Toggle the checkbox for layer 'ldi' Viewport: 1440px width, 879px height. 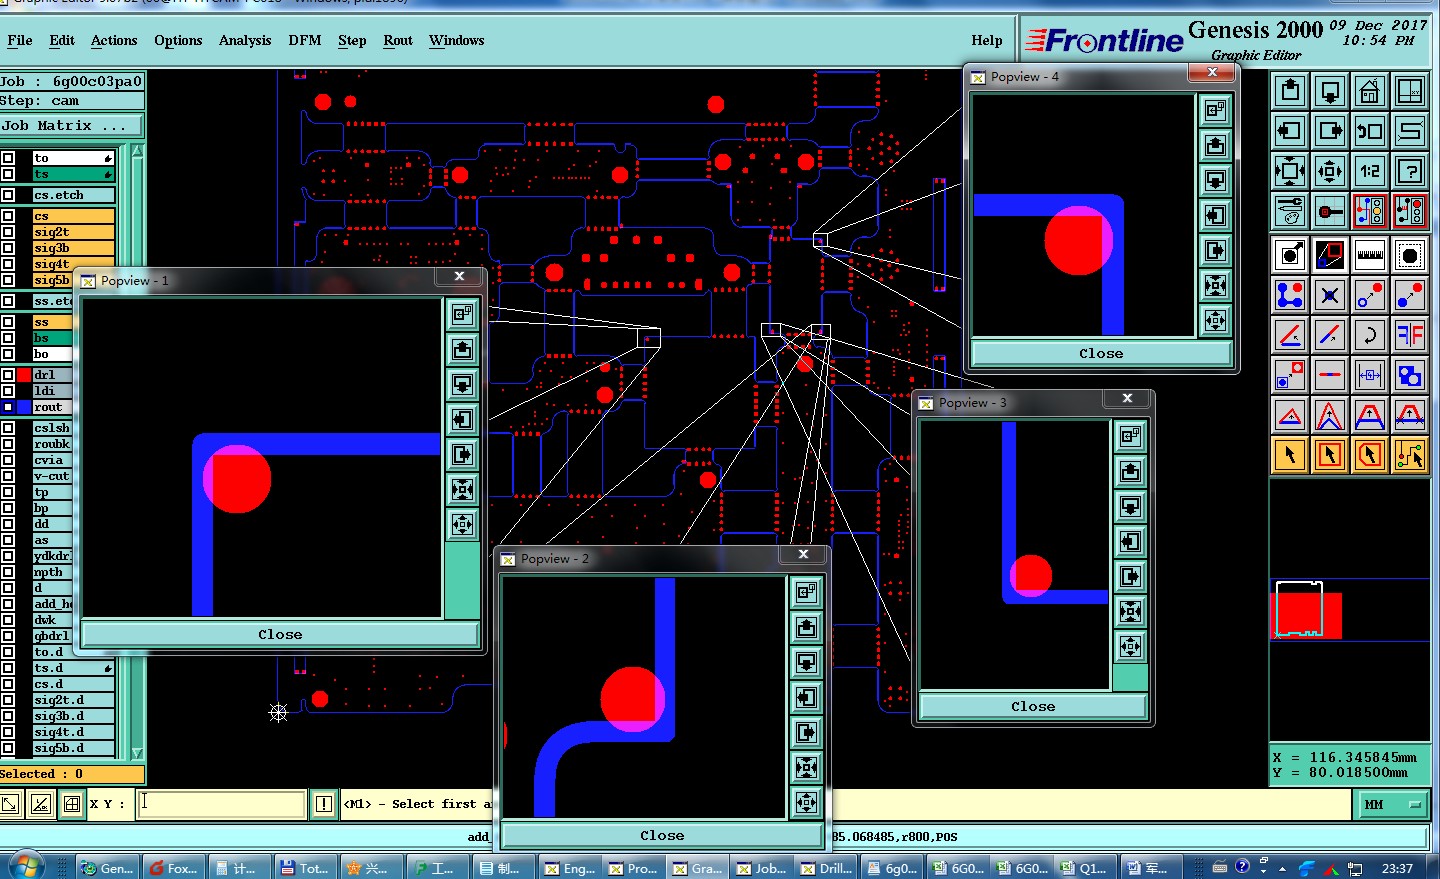coord(8,391)
